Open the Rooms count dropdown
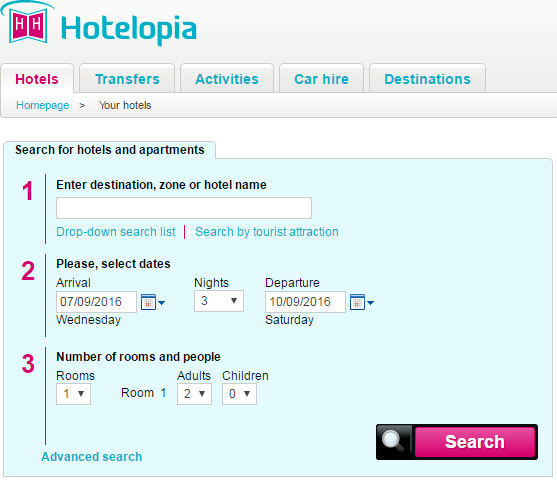Viewport: 557px width, 481px height. point(74,394)
